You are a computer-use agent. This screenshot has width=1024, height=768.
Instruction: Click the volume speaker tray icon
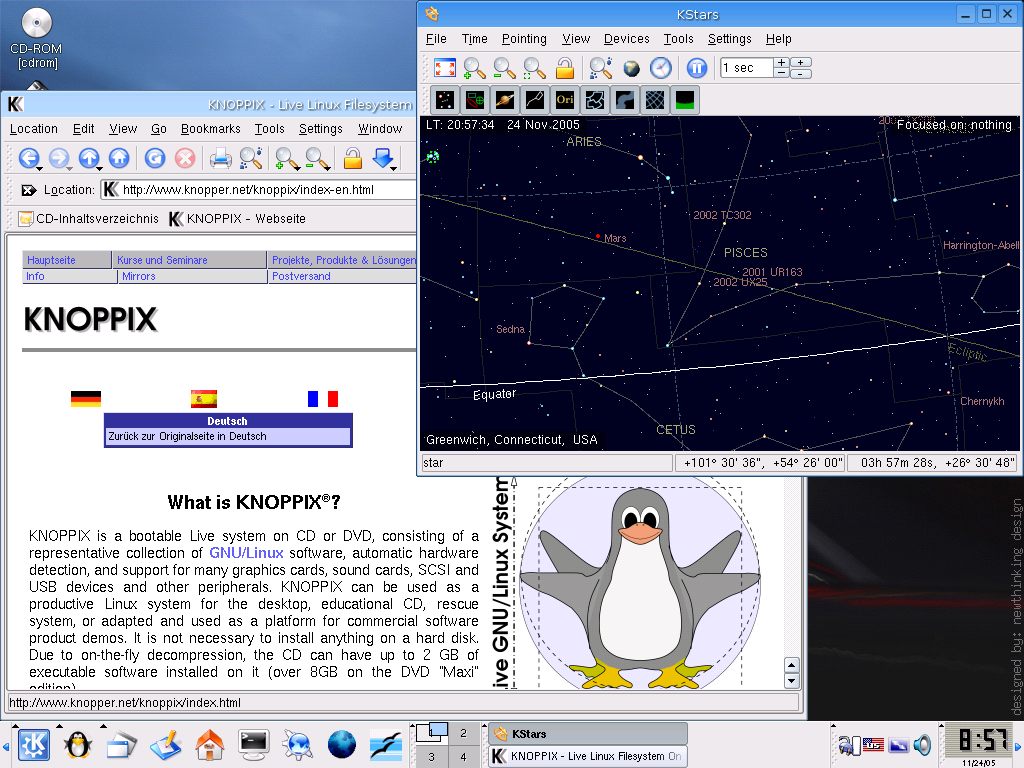(922, 744)
